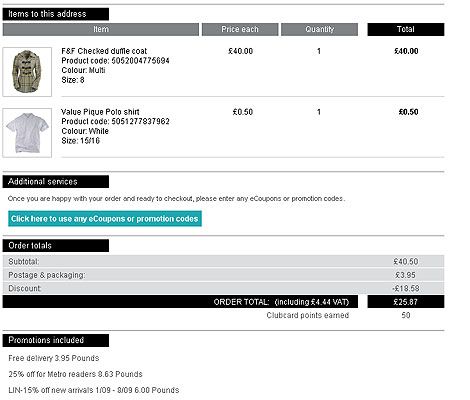This screenshot has height=400, width=470.
Task: Click the Total column header
Action: click(x=406, y=29)
